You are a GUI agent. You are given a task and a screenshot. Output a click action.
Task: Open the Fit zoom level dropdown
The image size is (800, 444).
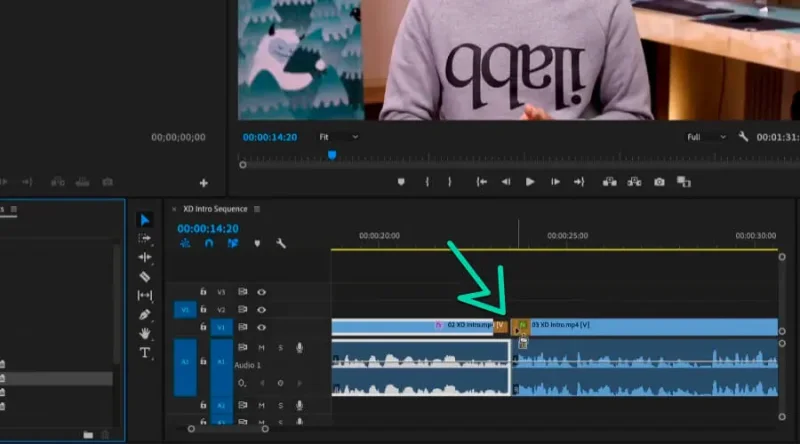pos(338,137)
